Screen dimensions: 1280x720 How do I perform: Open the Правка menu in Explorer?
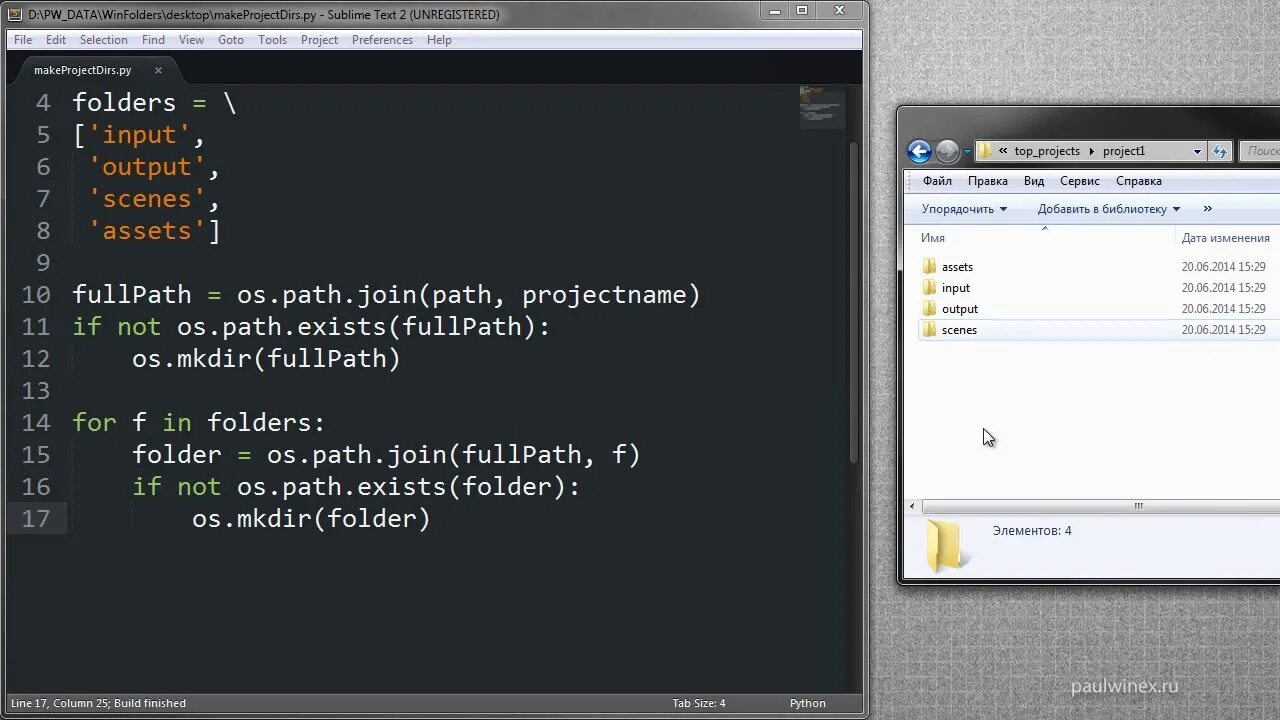(x=988, y=181)
